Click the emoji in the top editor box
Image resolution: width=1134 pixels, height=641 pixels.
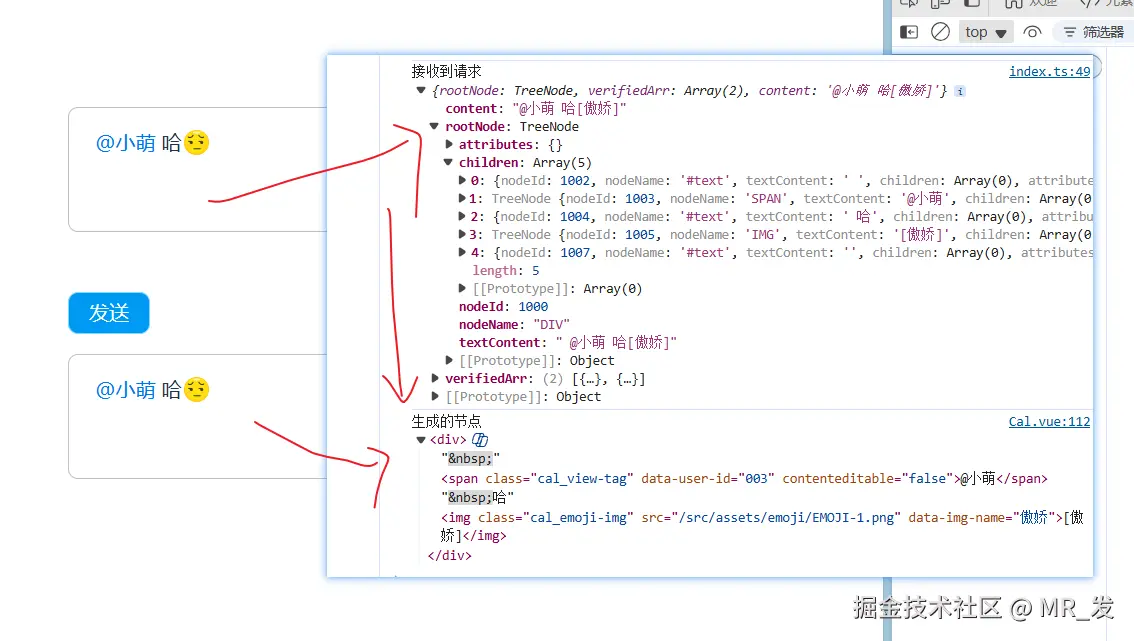(x=196, y=143)
